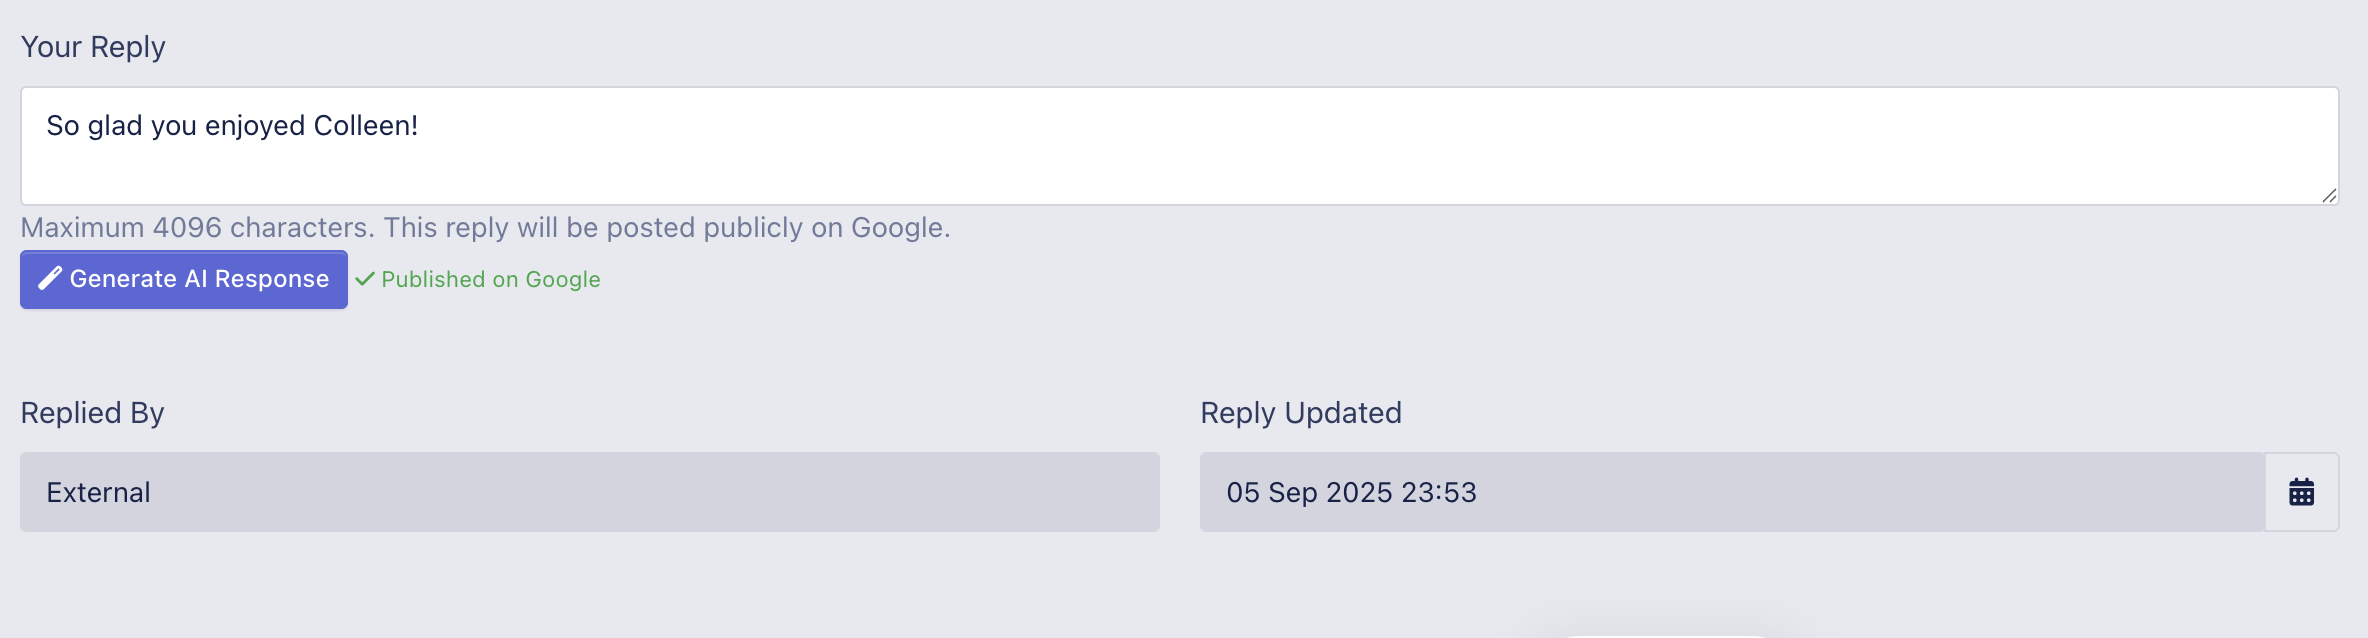Click the pencil icon in Generate AI Response
This screenshot has height=638, width=2368.
pyautogui.click(x=50, y=279)
